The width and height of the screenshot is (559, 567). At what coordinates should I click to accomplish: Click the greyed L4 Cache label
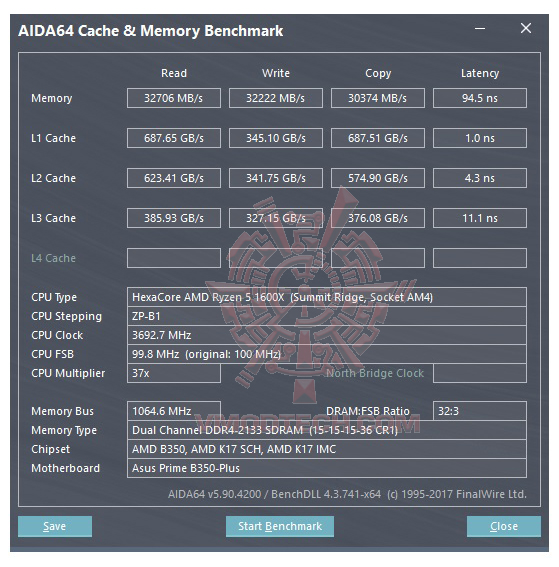[54, 258]
